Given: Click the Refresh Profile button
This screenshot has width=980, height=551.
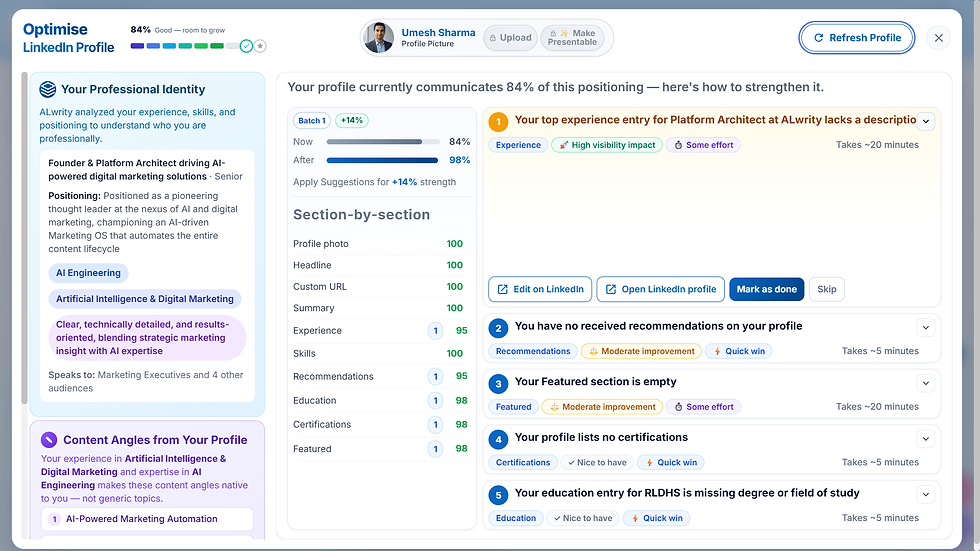Looking at the screenshot, I should click(x=856, y=37).
